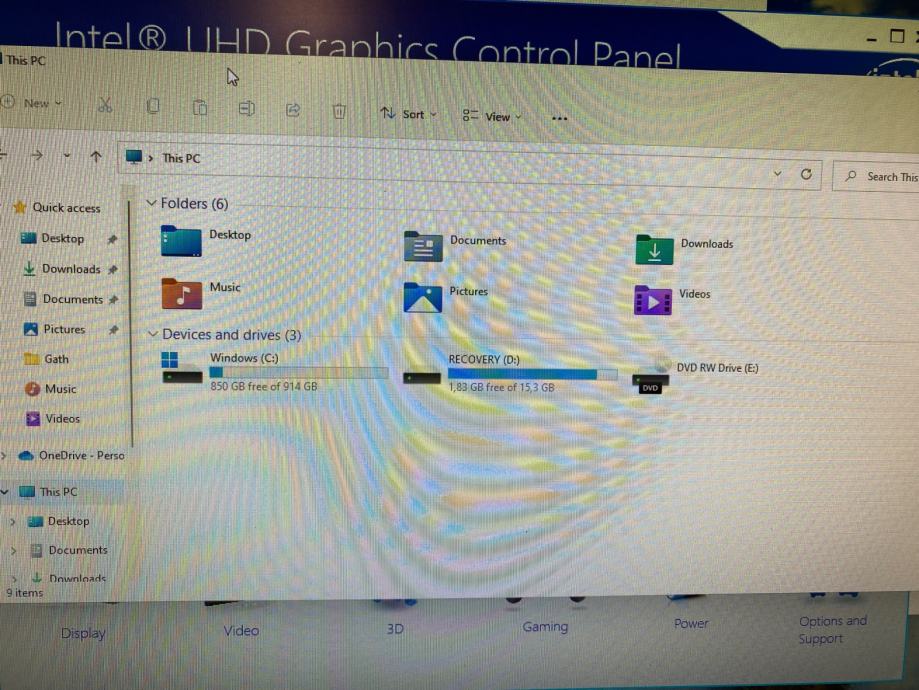The width and height of the screenshot is (919, 690).
Task: Select Music in the sidebar
Action: (x=50, y=389)
